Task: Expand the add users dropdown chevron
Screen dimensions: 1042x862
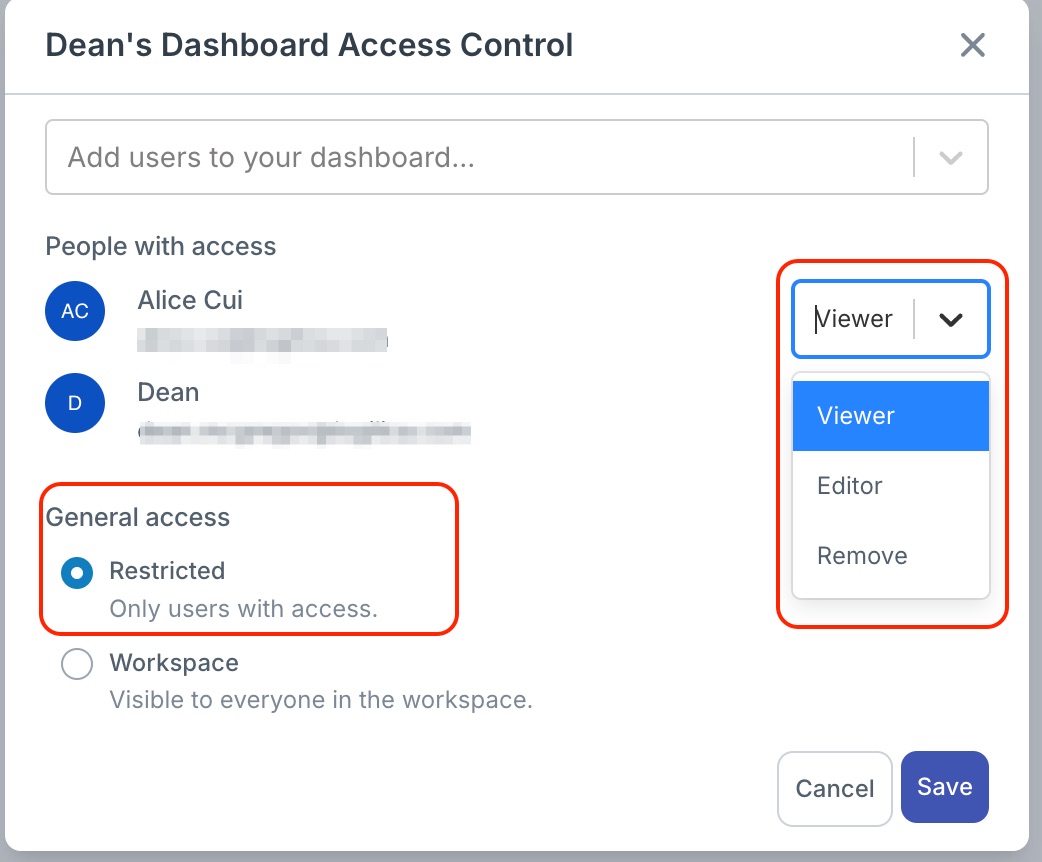Action: 951,157
